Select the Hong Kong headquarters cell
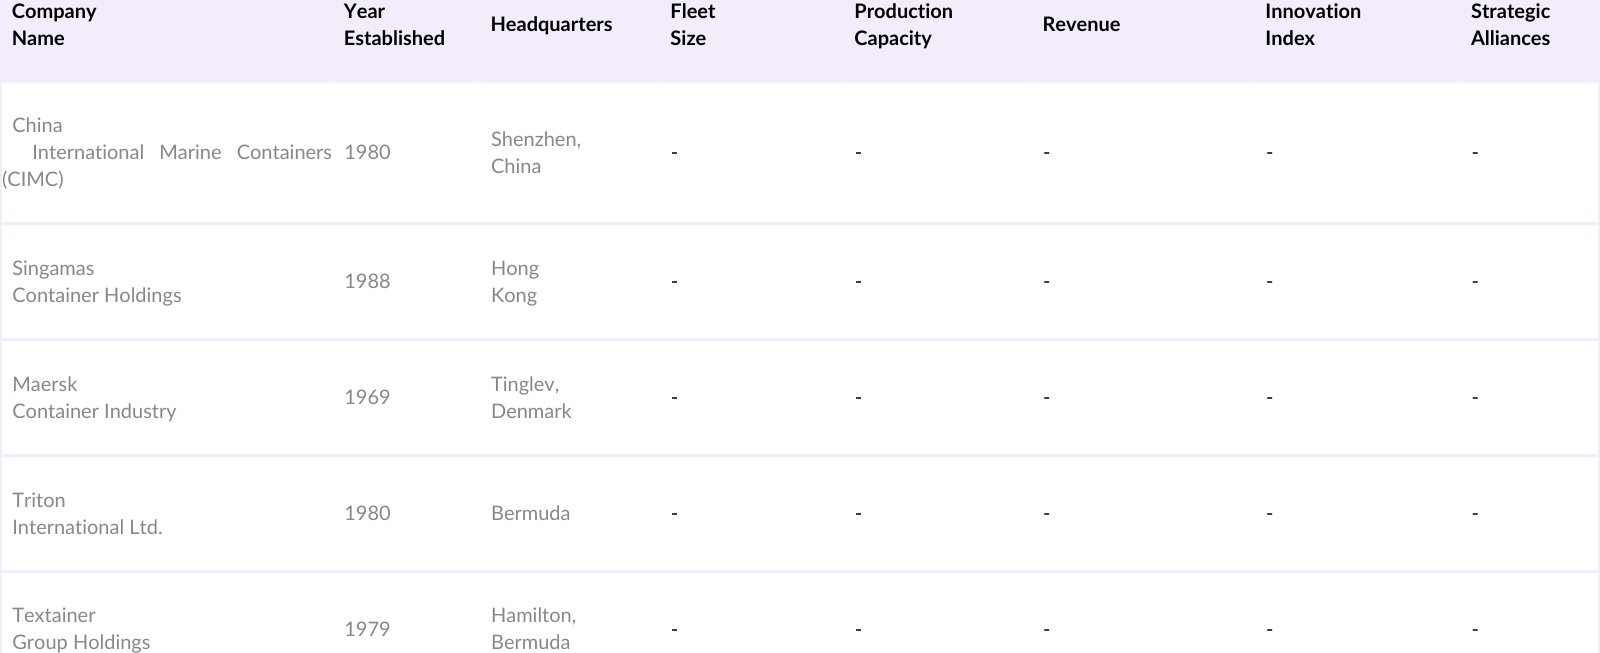This screenshot has height=653, width=1600. 515,282
